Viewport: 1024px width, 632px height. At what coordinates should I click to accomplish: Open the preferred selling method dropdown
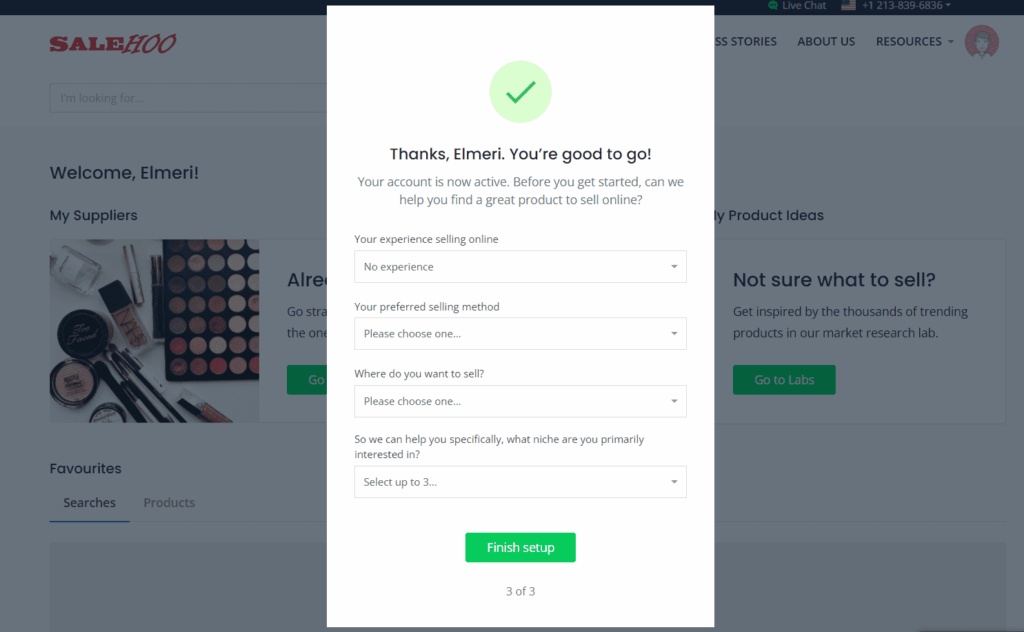click(520, 334)
